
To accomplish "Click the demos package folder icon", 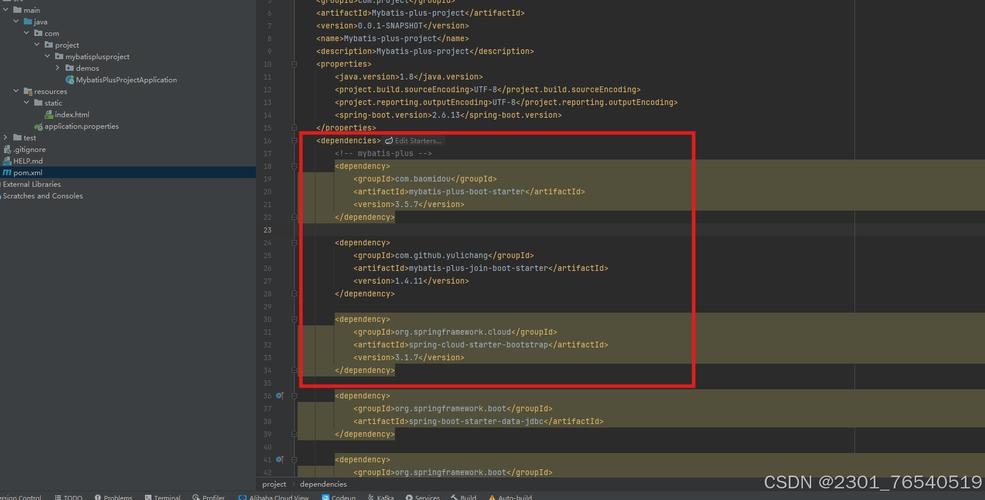I will [69, 68].
